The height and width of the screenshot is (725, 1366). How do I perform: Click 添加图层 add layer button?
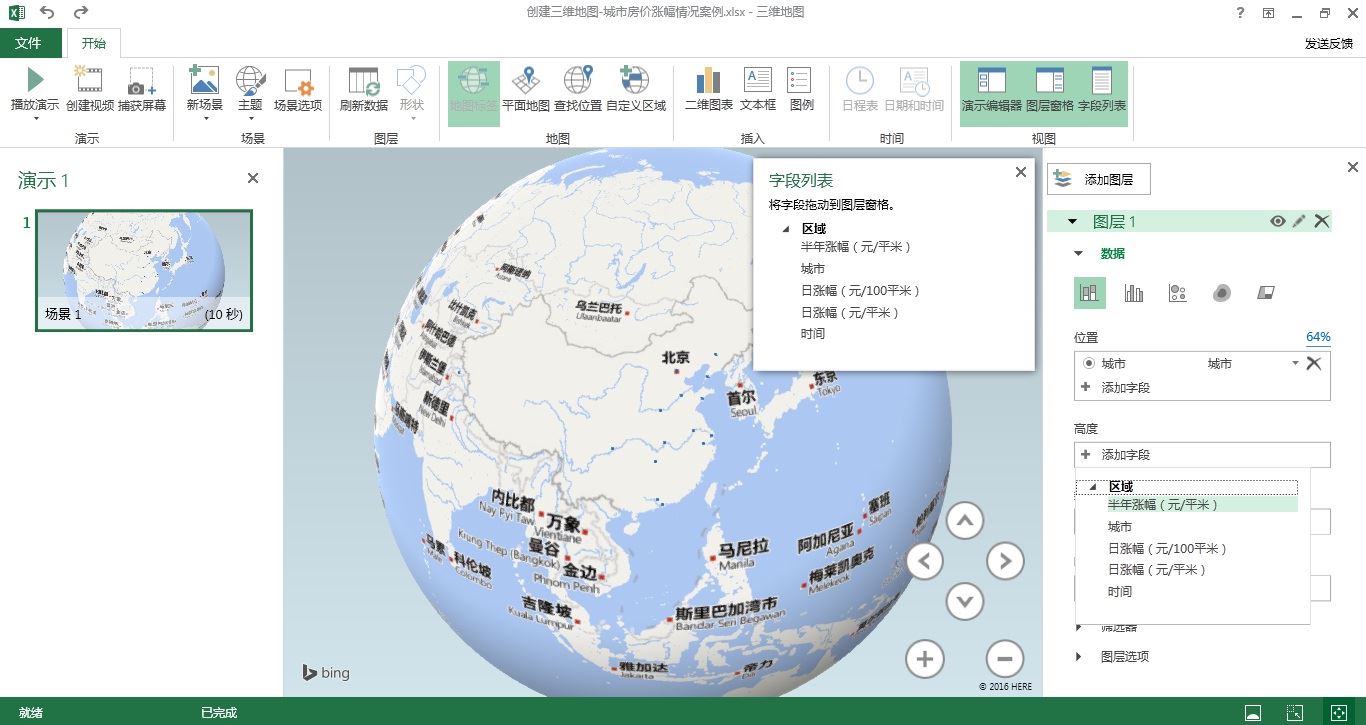point(1099,180)
